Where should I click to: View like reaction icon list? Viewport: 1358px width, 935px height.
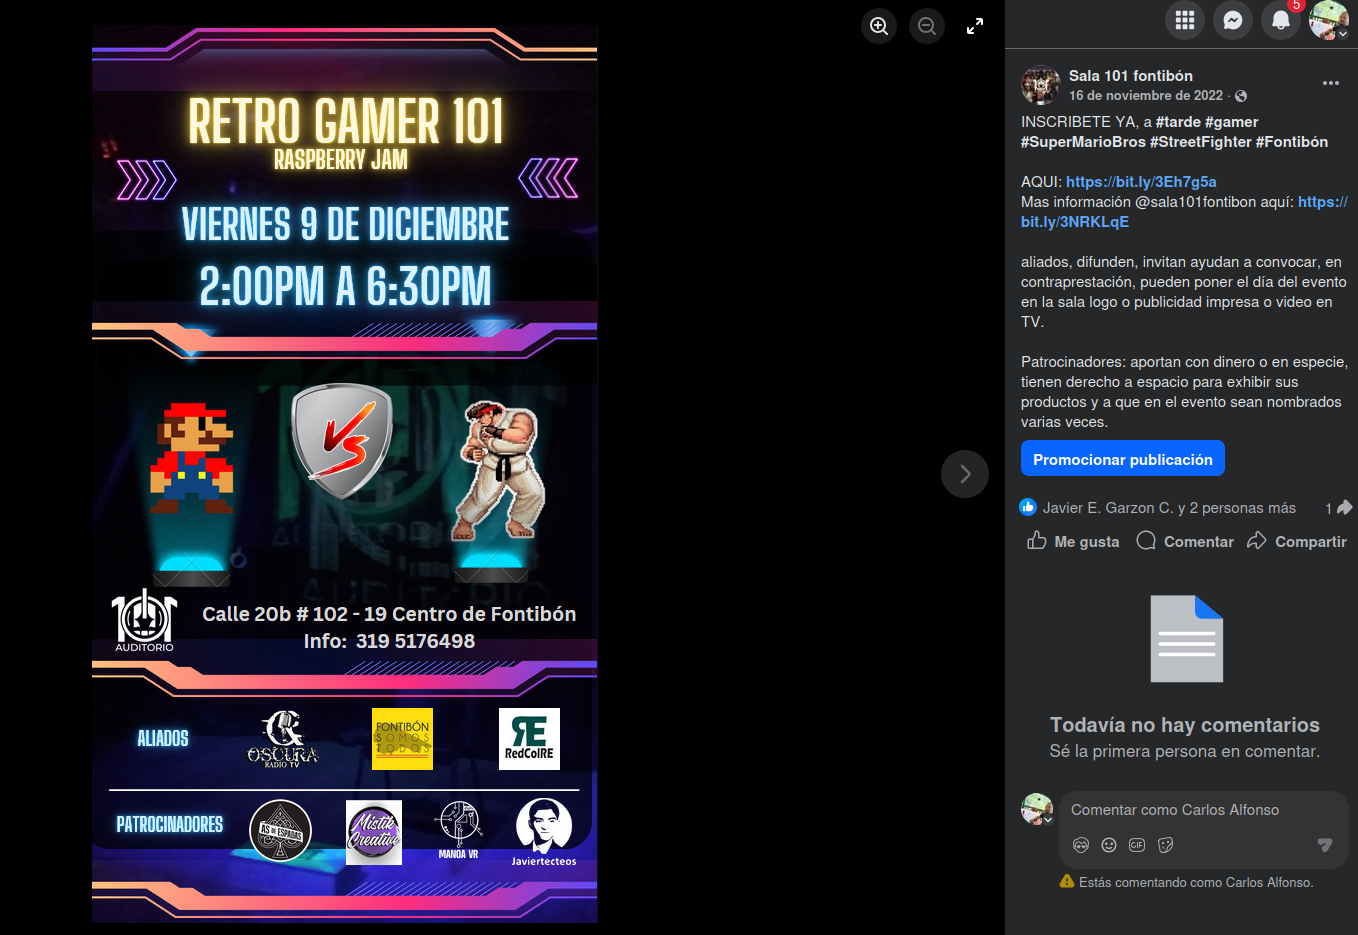pos(1028,508)
